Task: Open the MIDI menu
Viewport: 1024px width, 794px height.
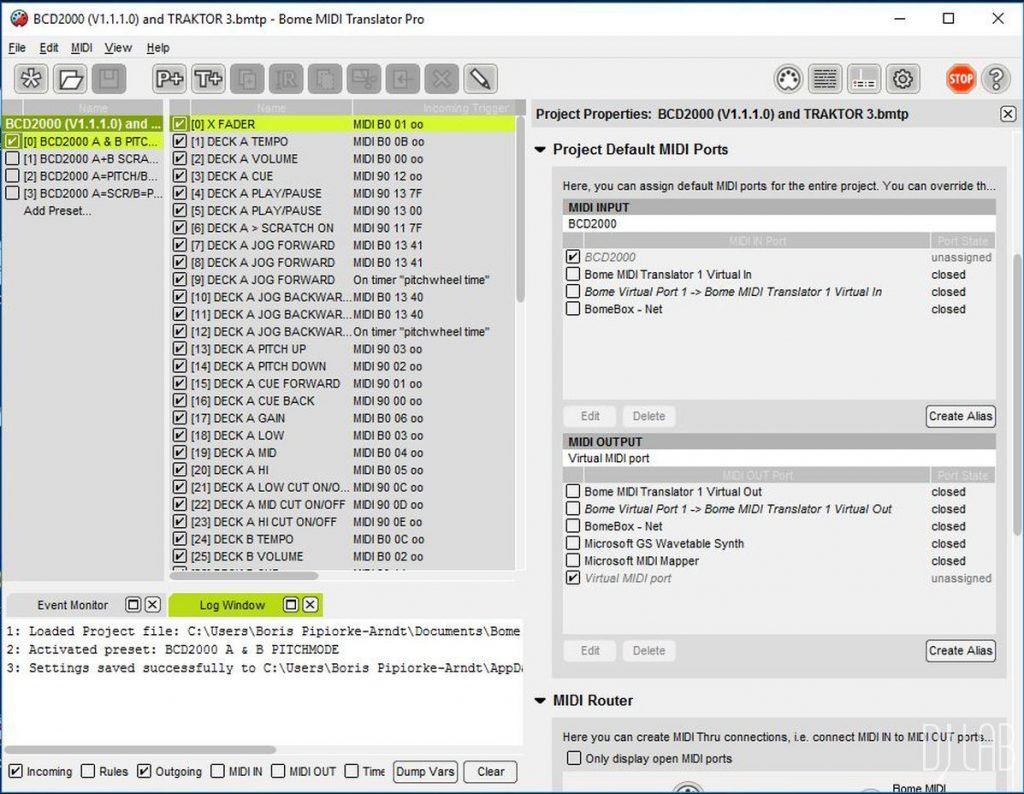Action: 81,48
